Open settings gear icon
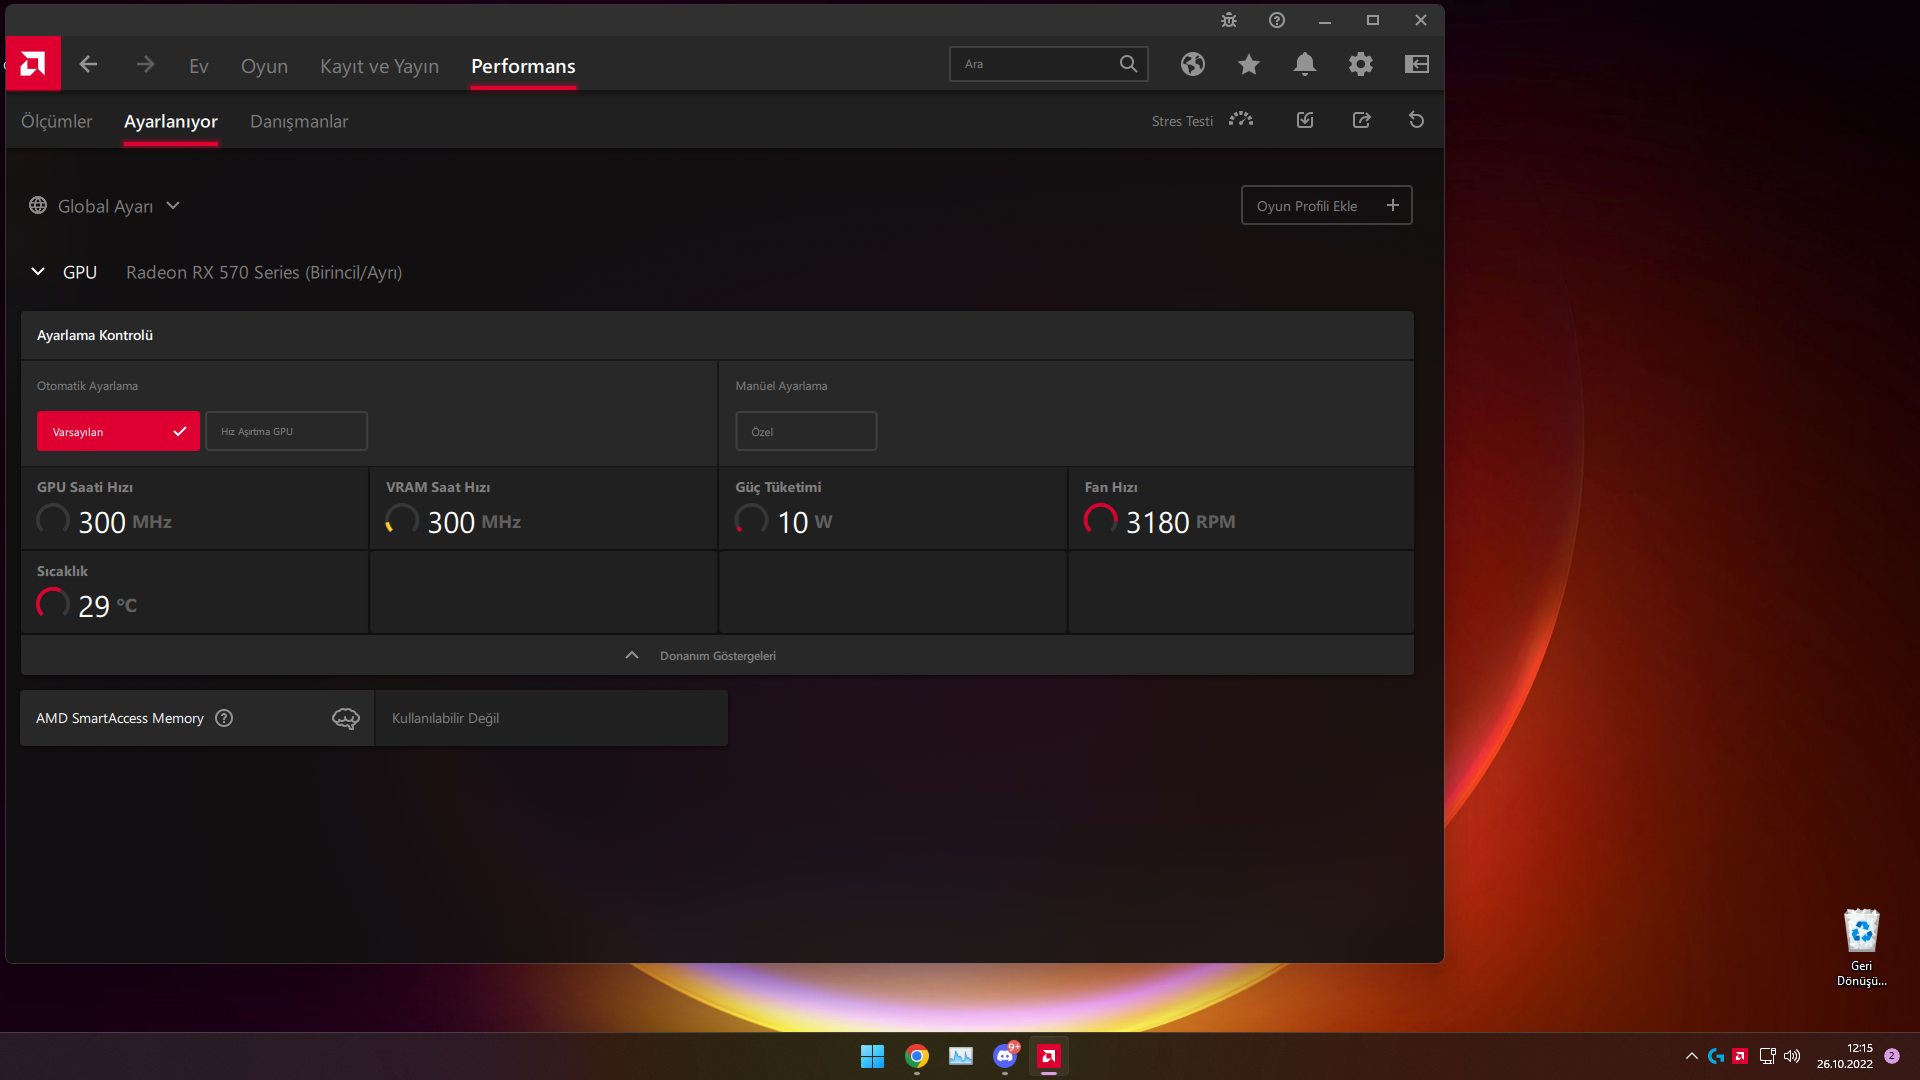The image size is (1920, 1080). pos(1360,64)
